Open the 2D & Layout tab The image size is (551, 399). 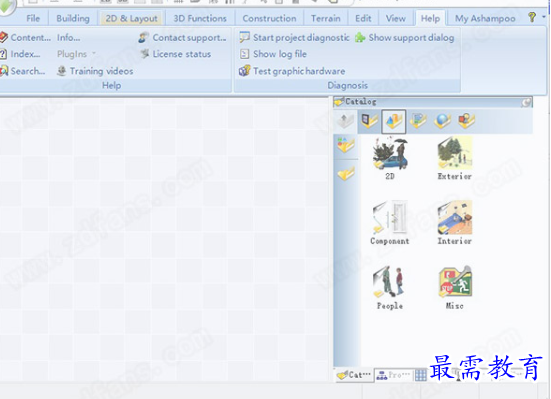(131, 18)
